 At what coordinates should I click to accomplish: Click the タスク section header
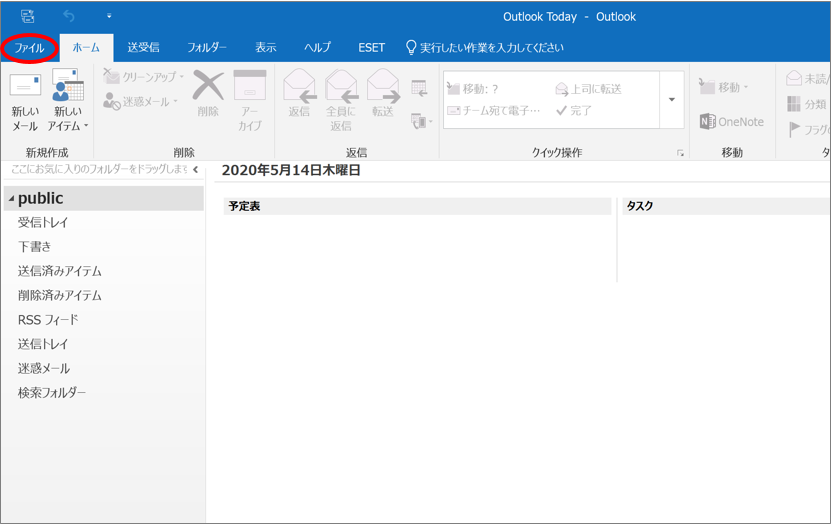pos(725,206)
